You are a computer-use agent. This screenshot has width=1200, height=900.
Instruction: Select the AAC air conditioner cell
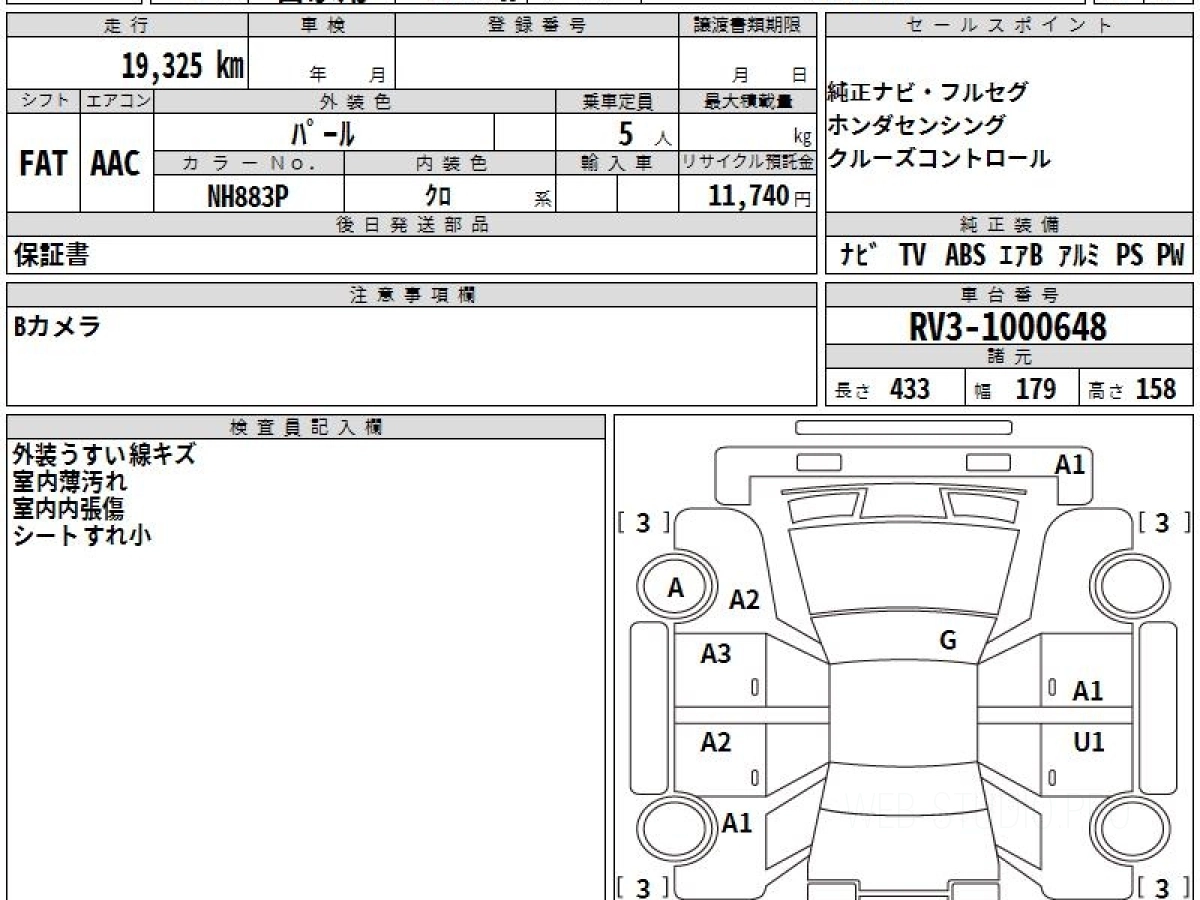(117, 163)
